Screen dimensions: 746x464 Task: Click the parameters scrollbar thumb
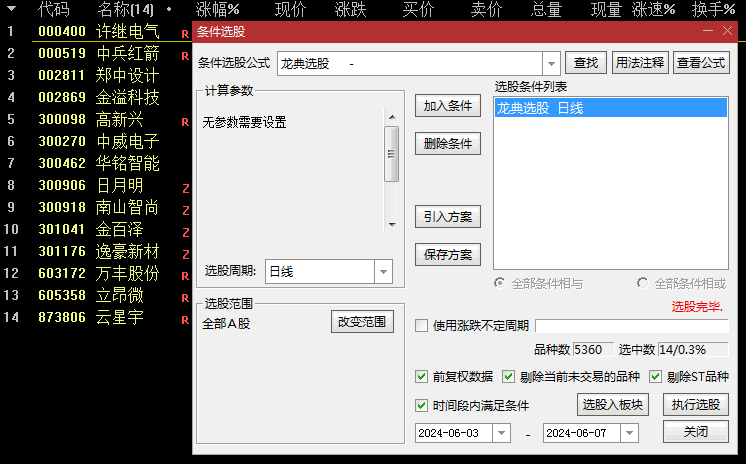392,154
